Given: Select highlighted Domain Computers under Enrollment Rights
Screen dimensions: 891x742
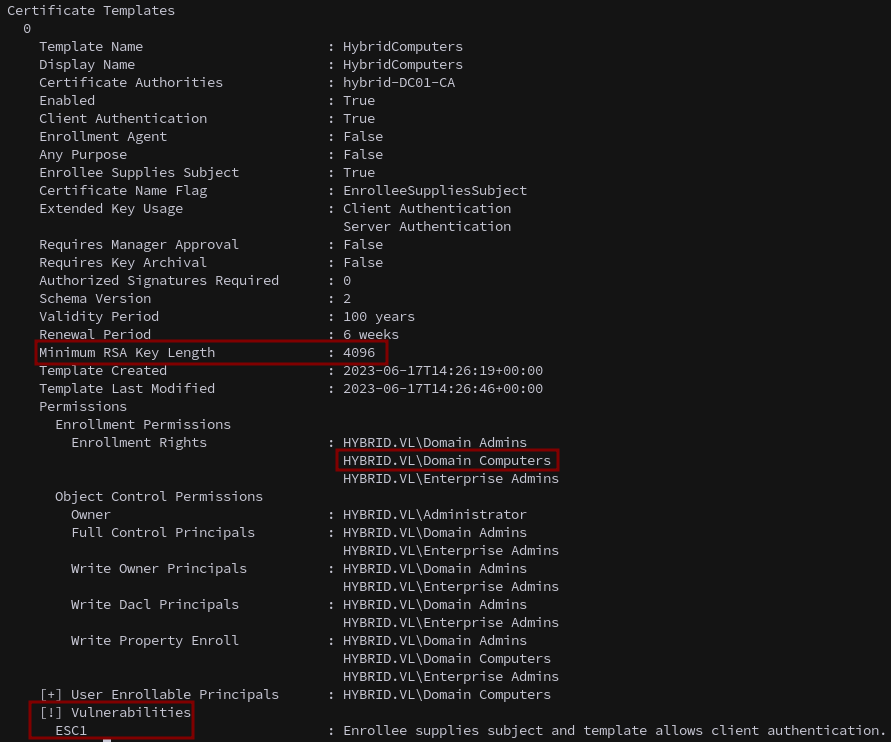Looking at the screenshot, I should pos(446,461).
